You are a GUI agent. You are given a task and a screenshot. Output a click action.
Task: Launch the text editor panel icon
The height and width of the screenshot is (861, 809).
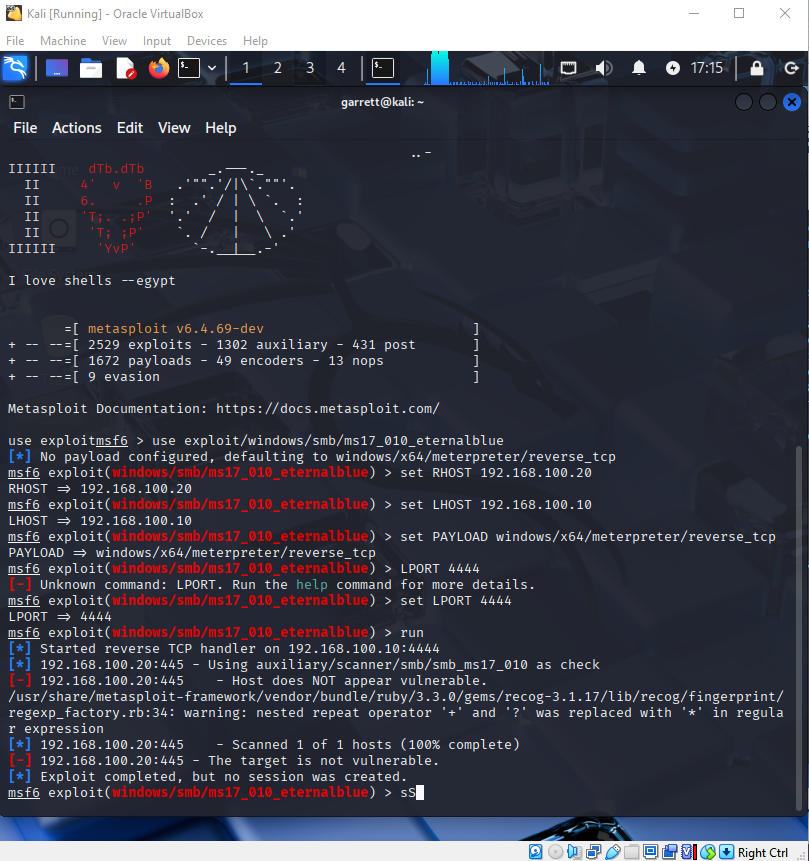[126, 68]
